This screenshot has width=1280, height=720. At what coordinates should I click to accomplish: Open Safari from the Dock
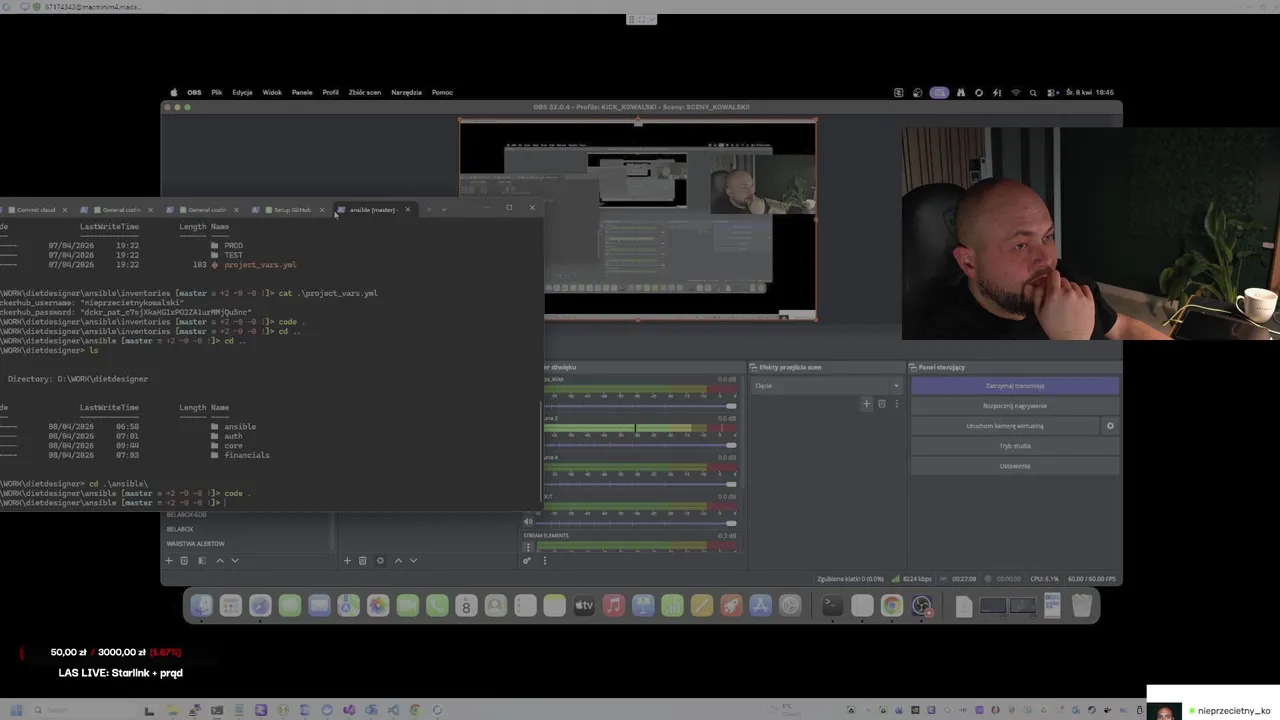[260, 606]
